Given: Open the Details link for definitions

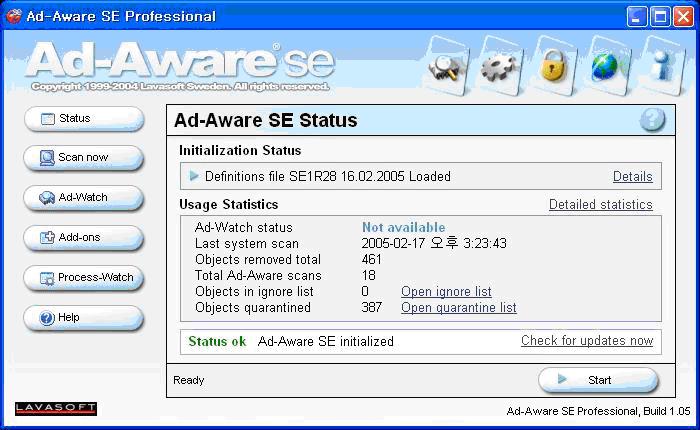Looking at the screenshot, I should tap(632, 177).
